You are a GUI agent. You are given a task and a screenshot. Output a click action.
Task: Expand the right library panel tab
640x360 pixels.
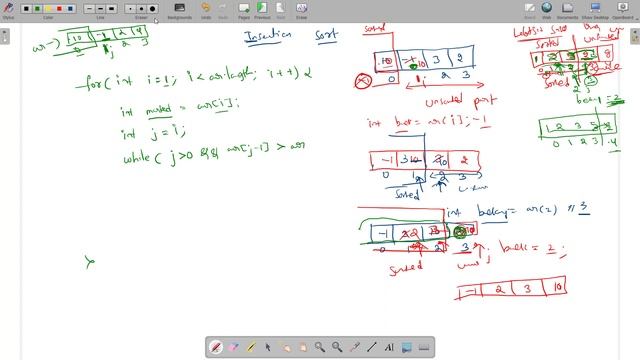click(x=635, y=37)
